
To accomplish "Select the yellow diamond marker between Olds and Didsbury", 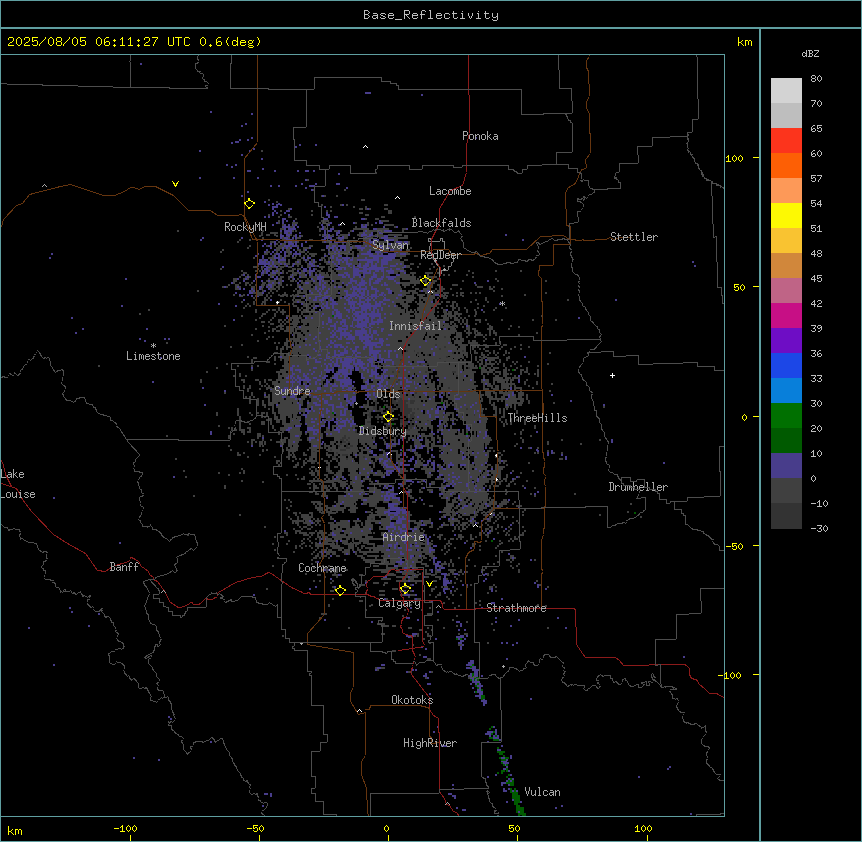I will click(388, 417).
